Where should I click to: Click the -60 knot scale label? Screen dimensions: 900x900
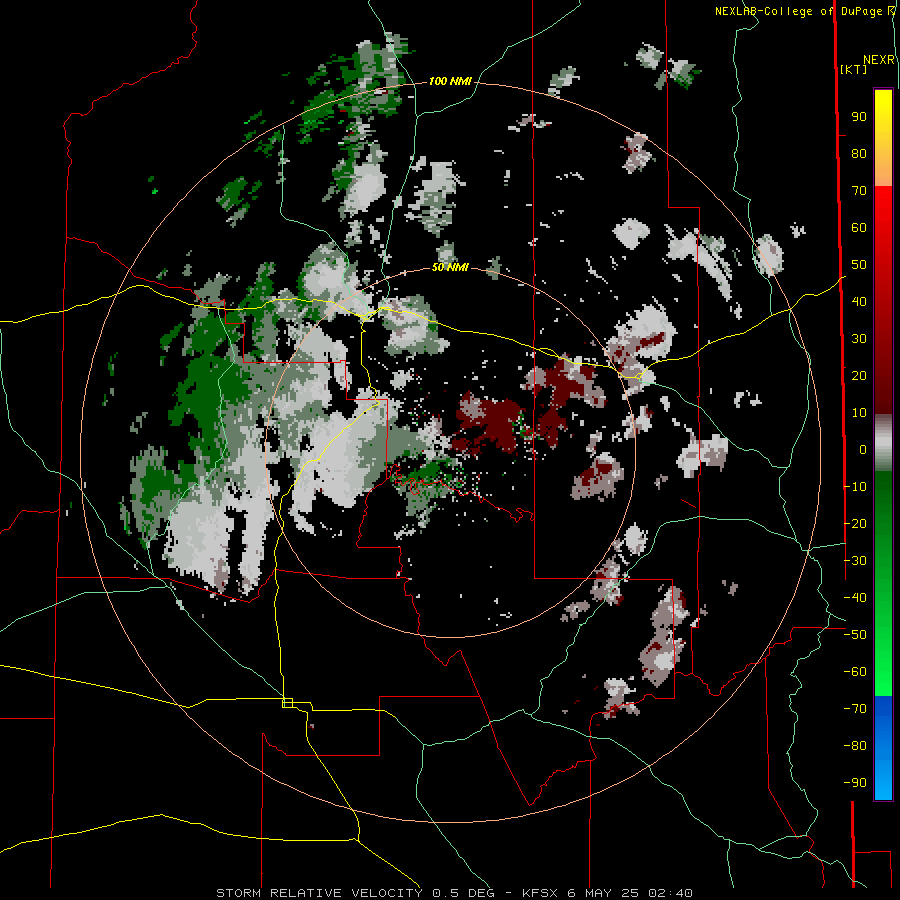click(855, 672)
